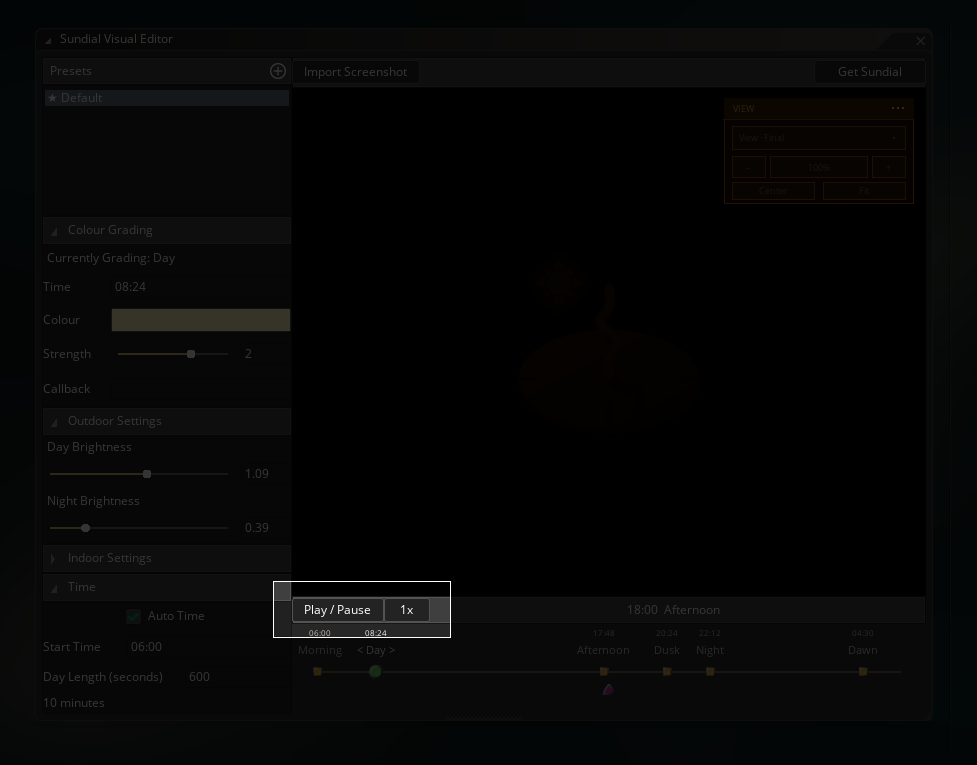977x765 pixels.
Task: Select the Dusk timeline marker
Action: (667, 672)
